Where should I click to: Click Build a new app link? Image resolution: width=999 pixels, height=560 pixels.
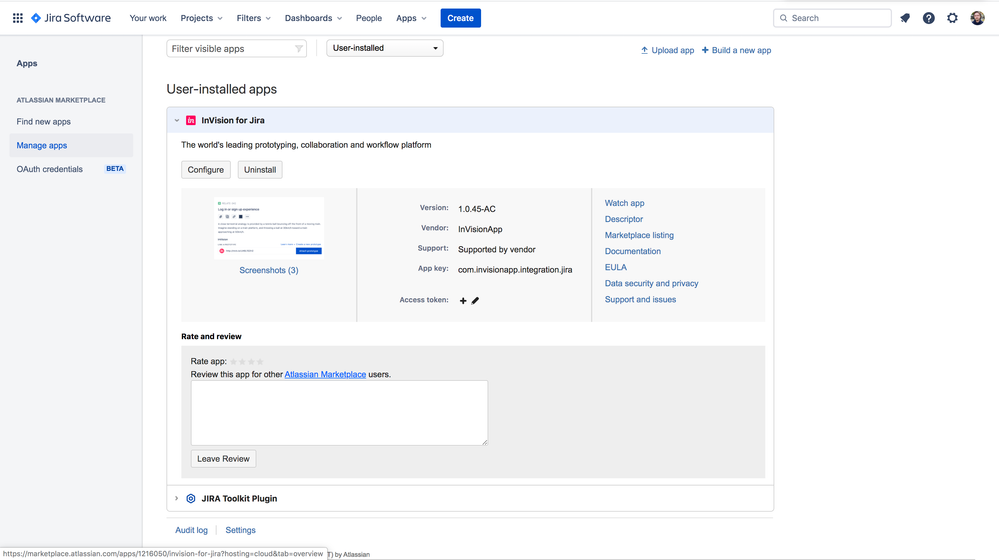tap(736, 50)
